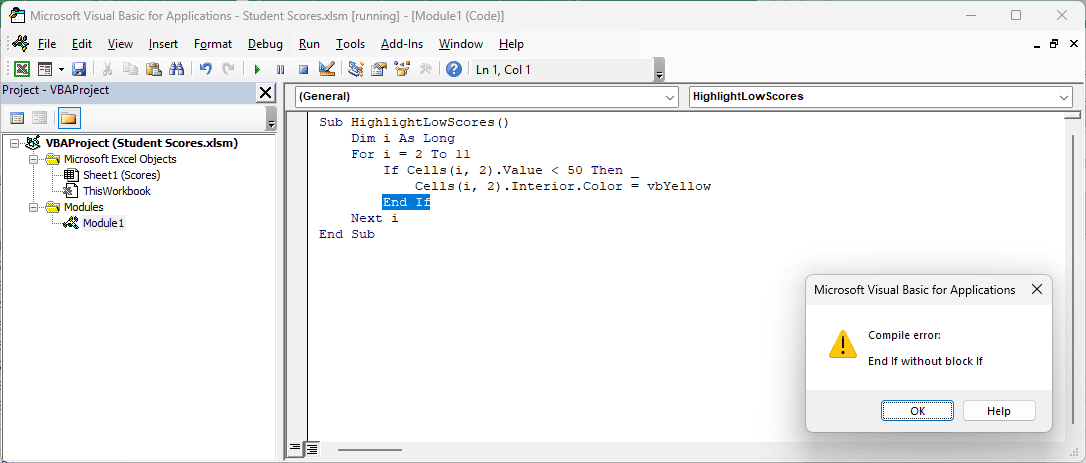This screenshot has height=463, width=1086.
Task: Click the Redo arrow icon
Action: tap(228, 69)
